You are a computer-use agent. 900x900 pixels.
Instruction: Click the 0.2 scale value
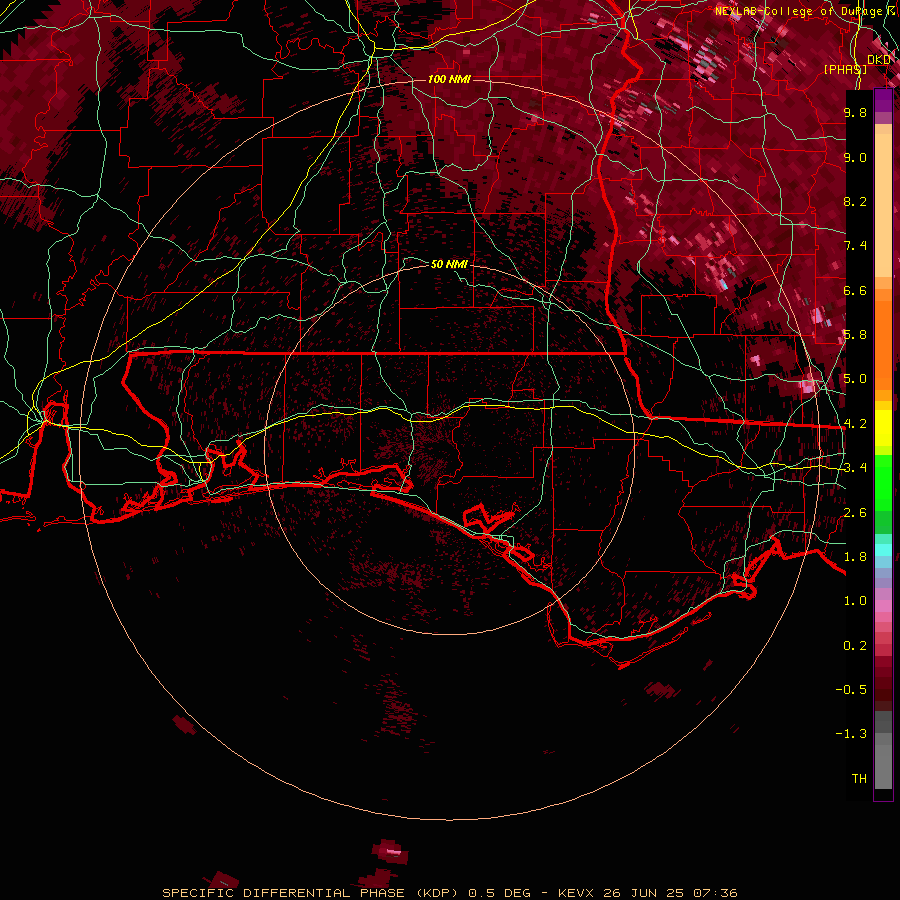click(x=855, y=646)
